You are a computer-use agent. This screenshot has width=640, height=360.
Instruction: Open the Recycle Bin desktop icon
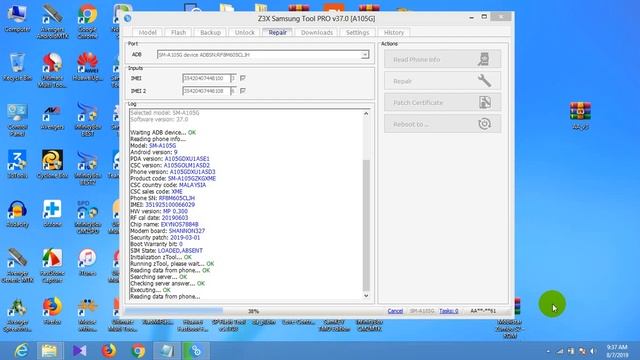[17, 67]
